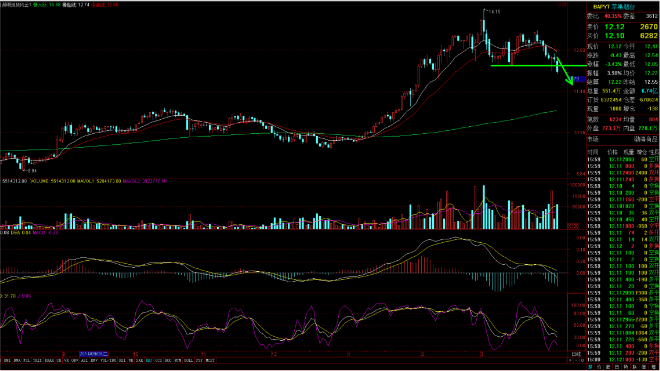Viewport: 660px width, 371px height.
Task: Switch to the RSI indicator tab
Action: pyautogui.click(x=122, y=360)
